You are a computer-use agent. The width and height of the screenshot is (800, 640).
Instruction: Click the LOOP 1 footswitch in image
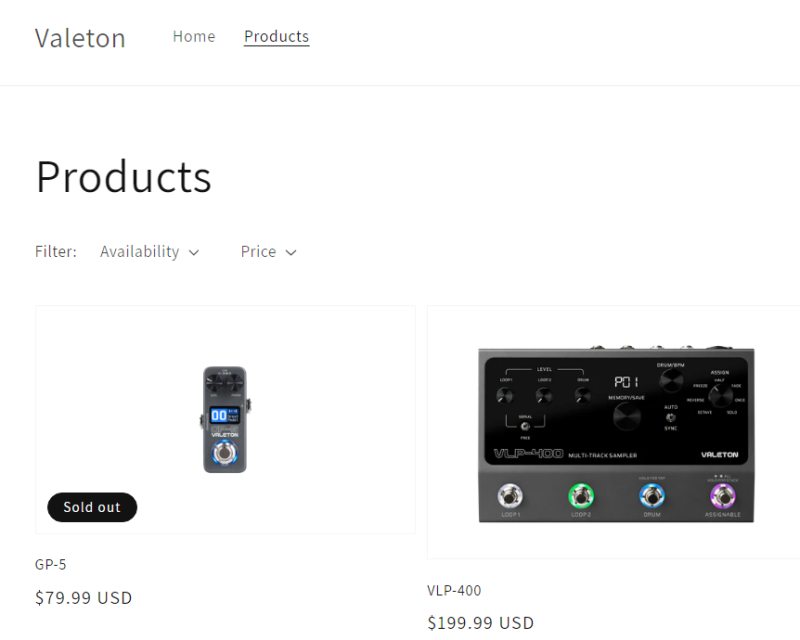click(x=510, y=496)
